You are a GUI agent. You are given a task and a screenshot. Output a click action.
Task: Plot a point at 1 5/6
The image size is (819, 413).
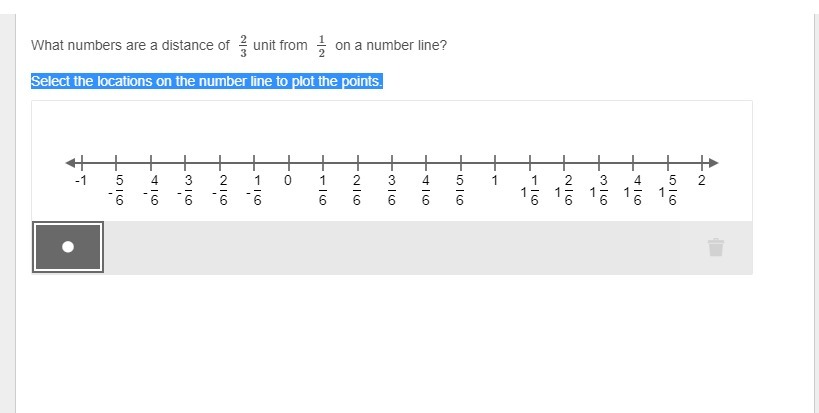668,163
